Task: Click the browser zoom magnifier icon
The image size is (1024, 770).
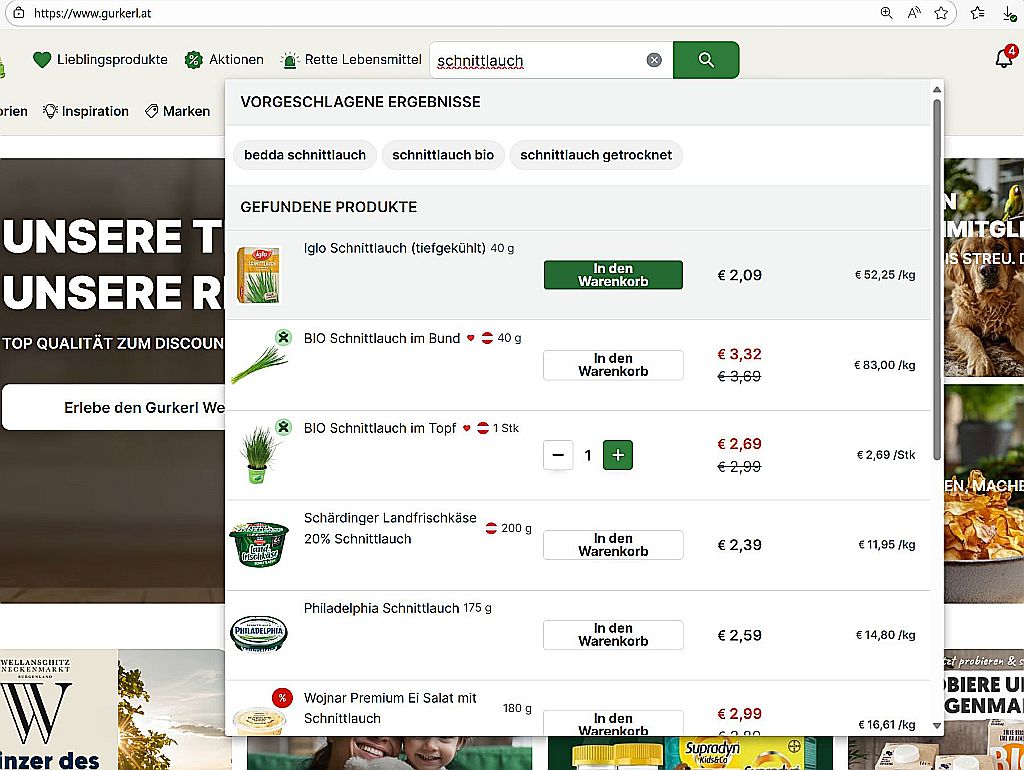Action: pyautogui.click(x=886, y=13)
